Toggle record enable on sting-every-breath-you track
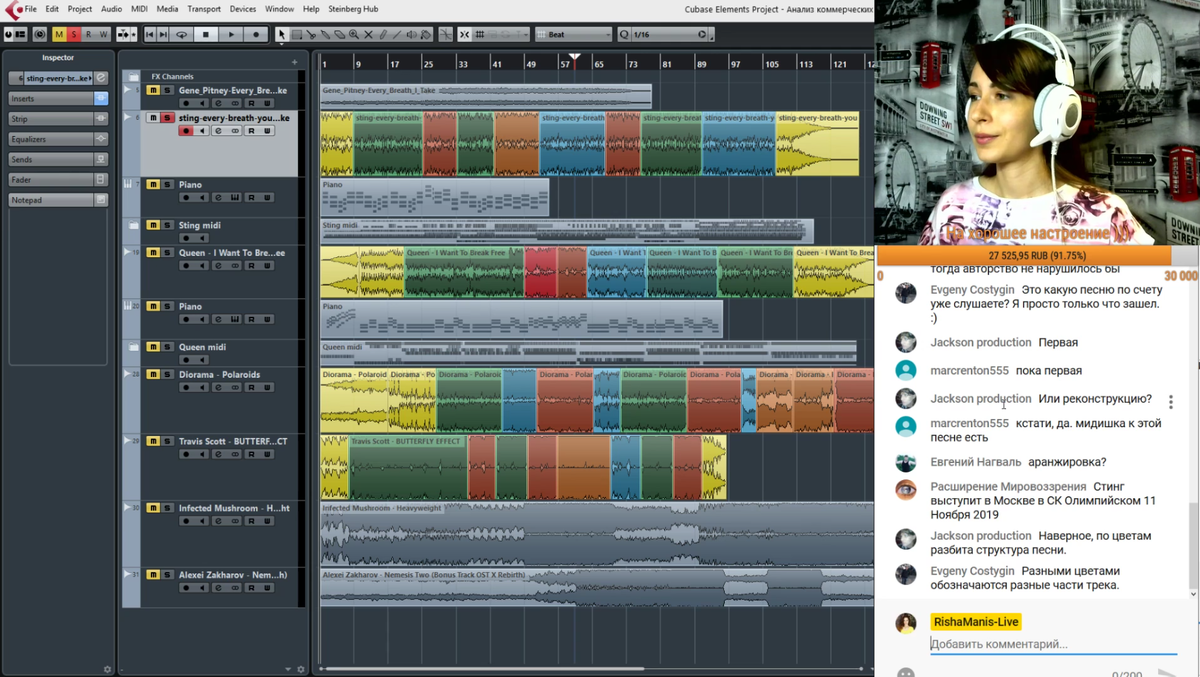Viewport: 1200px width, 677px height. click(186, 131)
